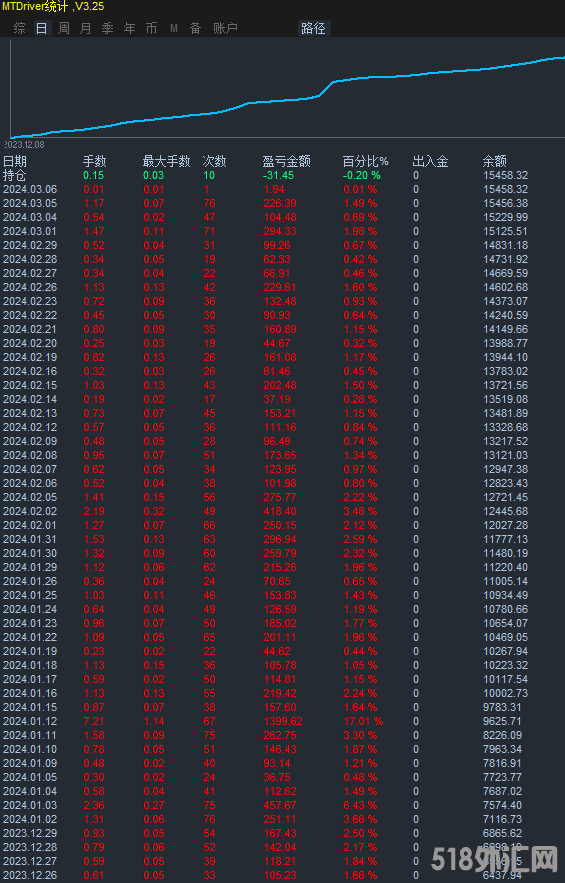The height and width of the screenshot is (883, 565).
Task: Select the 2024.02.08 date row
Action: click(x=30, y=455)
